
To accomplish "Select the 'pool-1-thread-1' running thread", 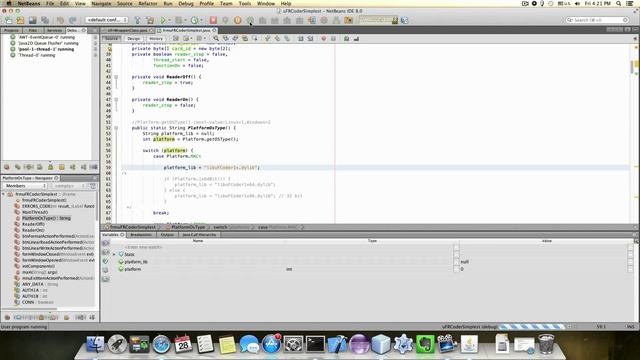I will click(x=46, y=49).
